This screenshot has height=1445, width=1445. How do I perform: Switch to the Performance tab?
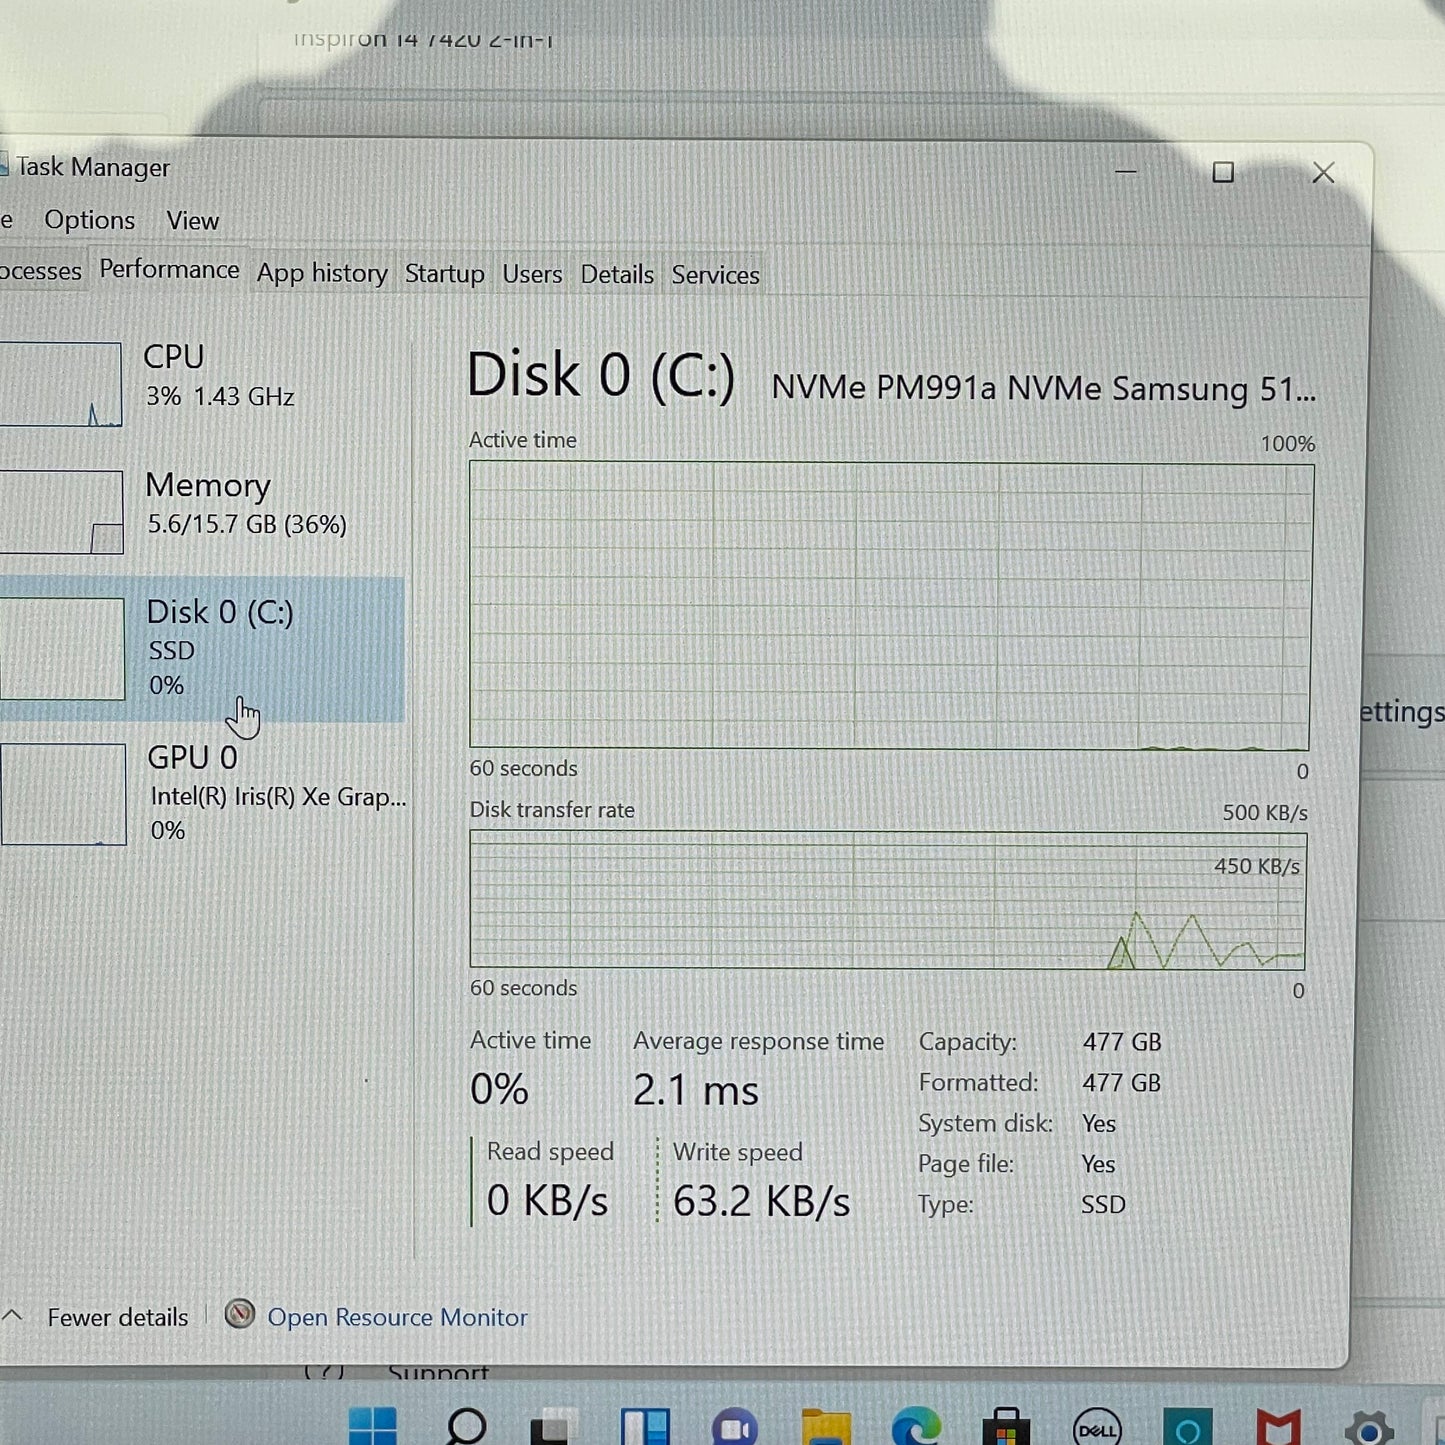tap(169, 270)
